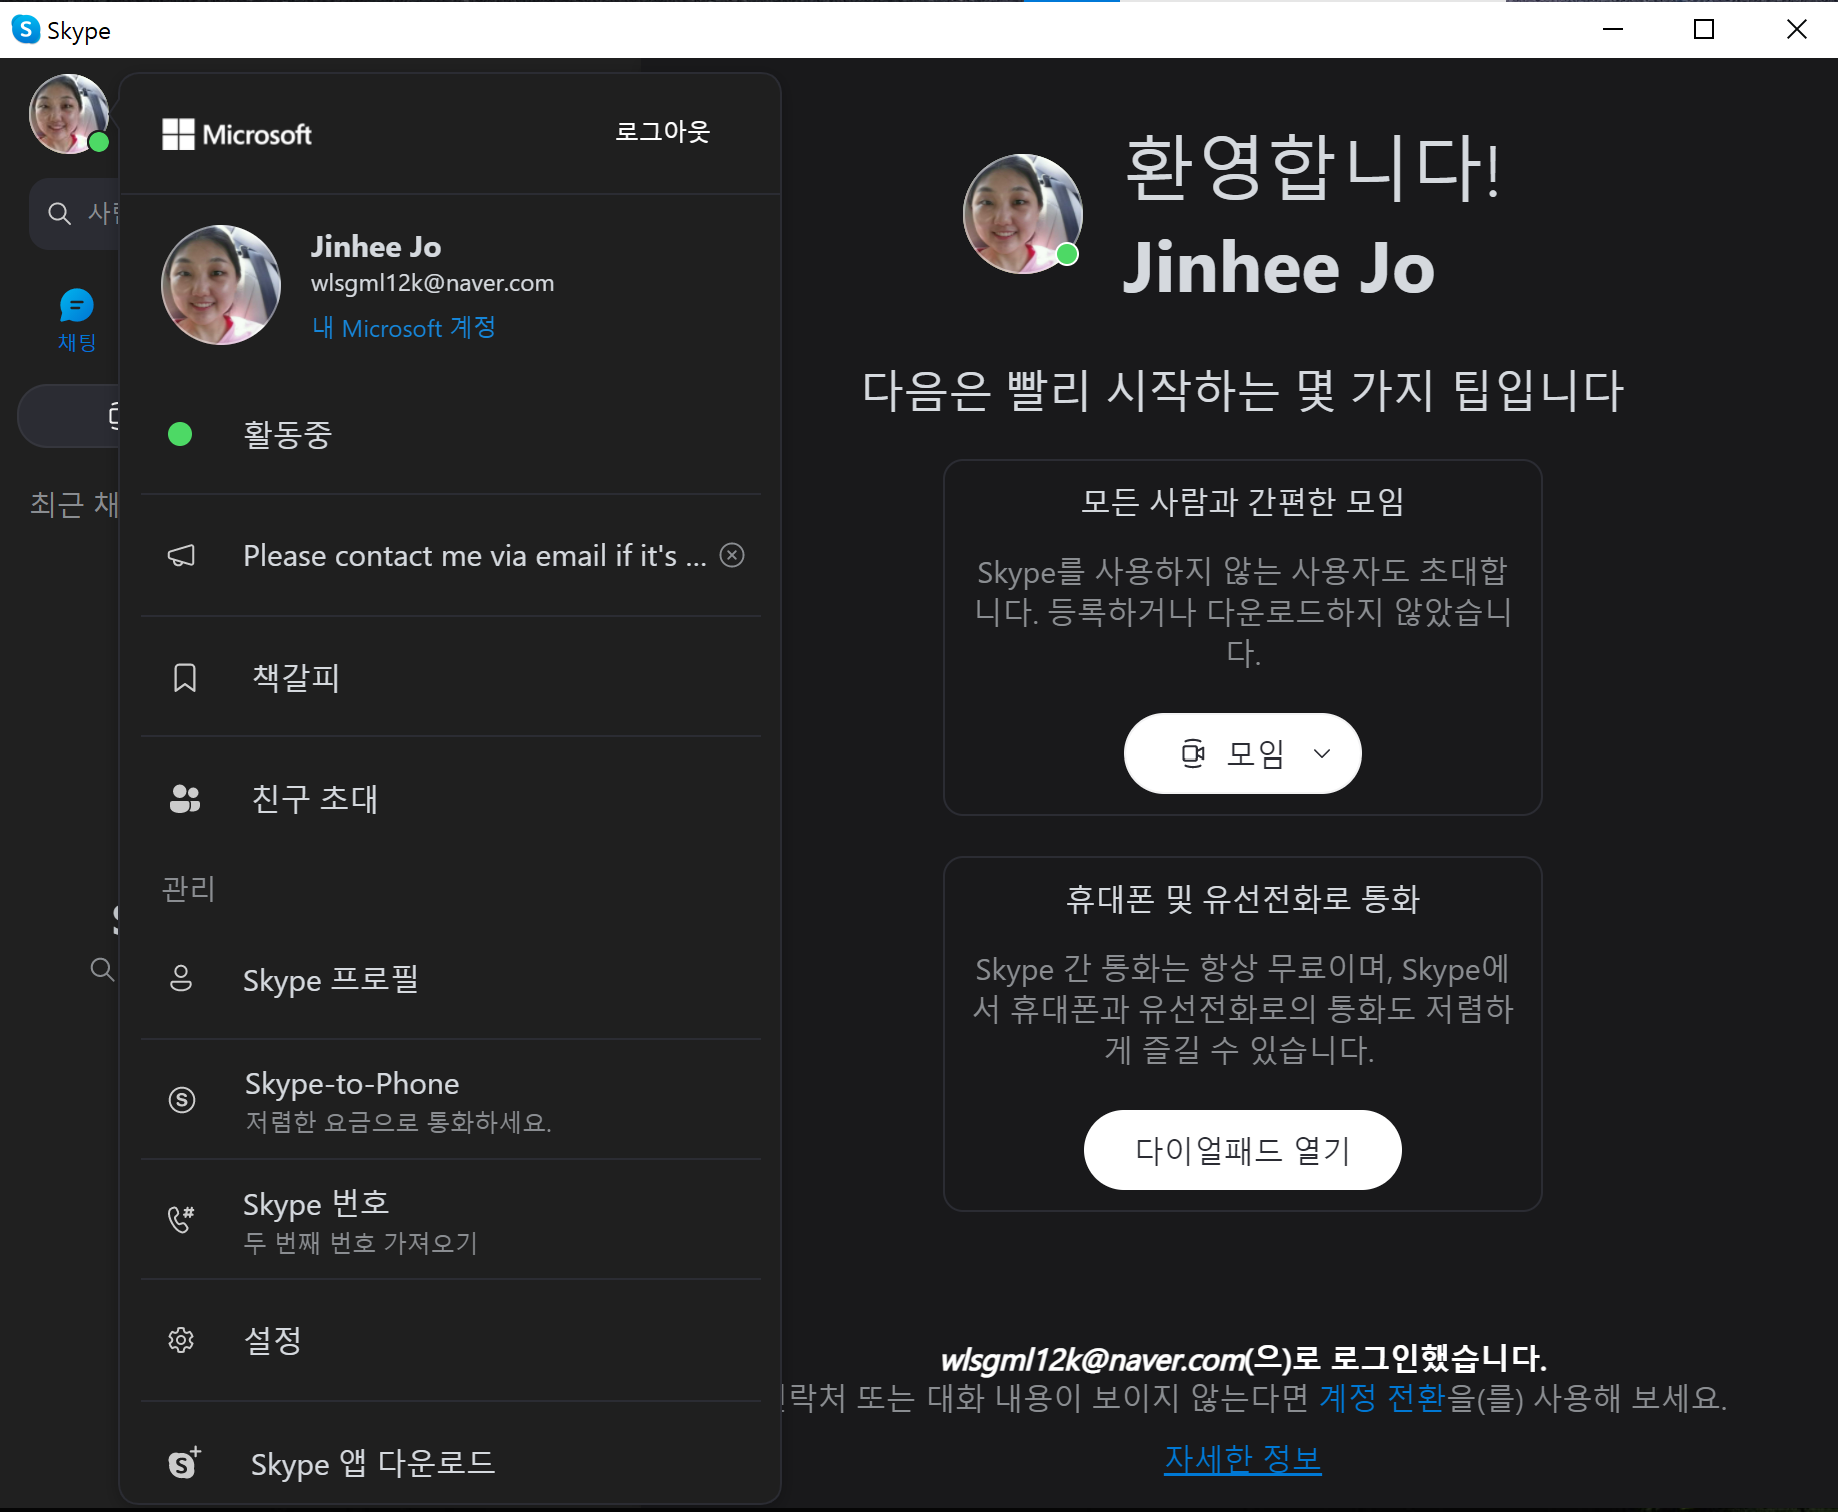This screenshot has height=1512, width=1838.
Task: Click the Skype 앱 다운로드 icon
Action: (183, 1462)
